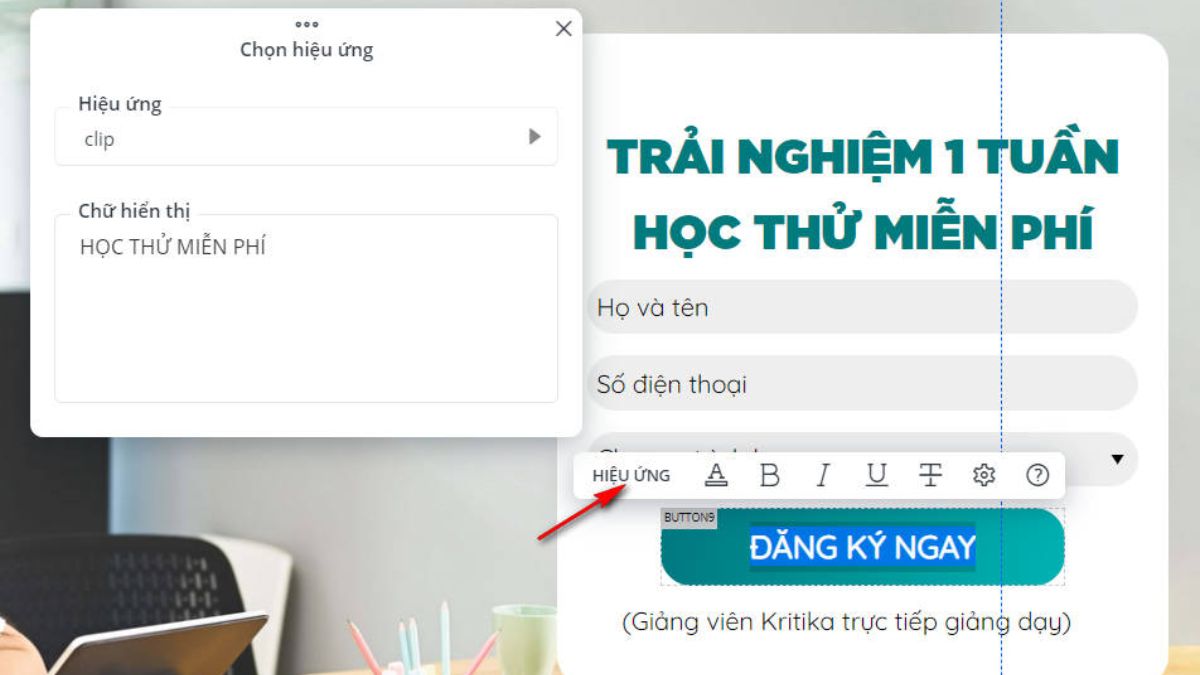Click the ĐĂNG KÝ NGAY button
The height and width of the screenshot is (675, 1200).
860,546
